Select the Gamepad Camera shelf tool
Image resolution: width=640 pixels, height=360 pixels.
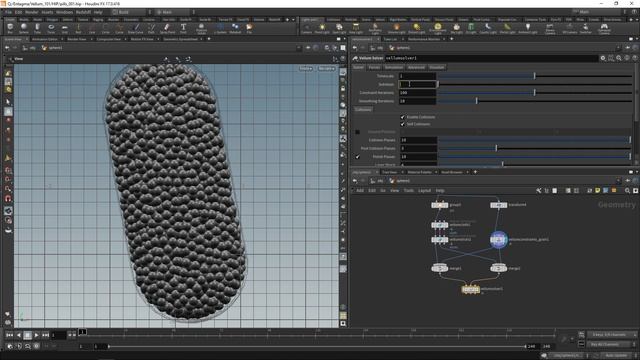coord(604,28)
